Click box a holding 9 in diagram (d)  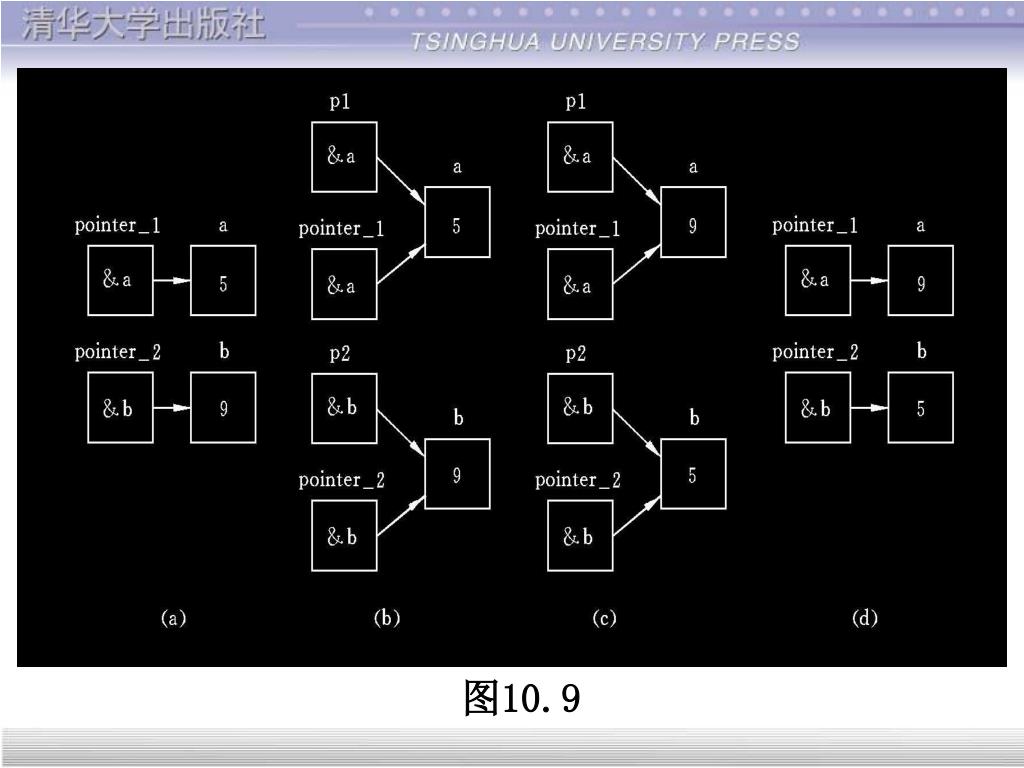pos(921,280)
